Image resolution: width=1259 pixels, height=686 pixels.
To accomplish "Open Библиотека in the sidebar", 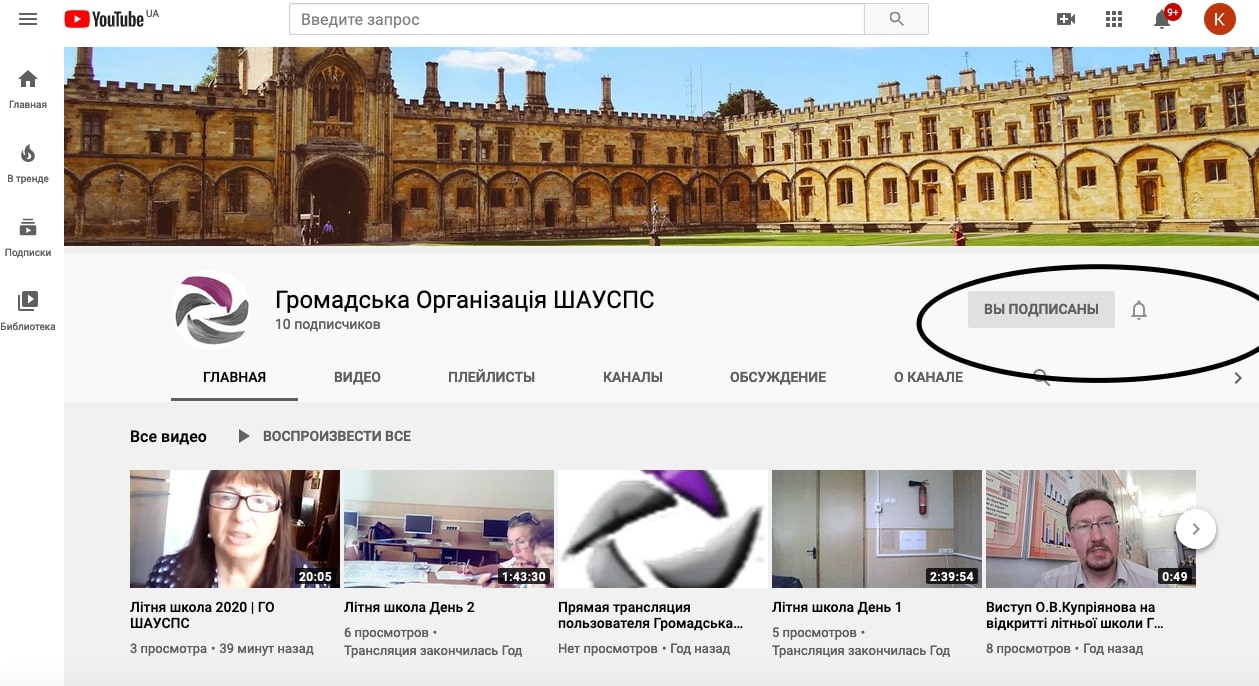I will click(28, 311).
